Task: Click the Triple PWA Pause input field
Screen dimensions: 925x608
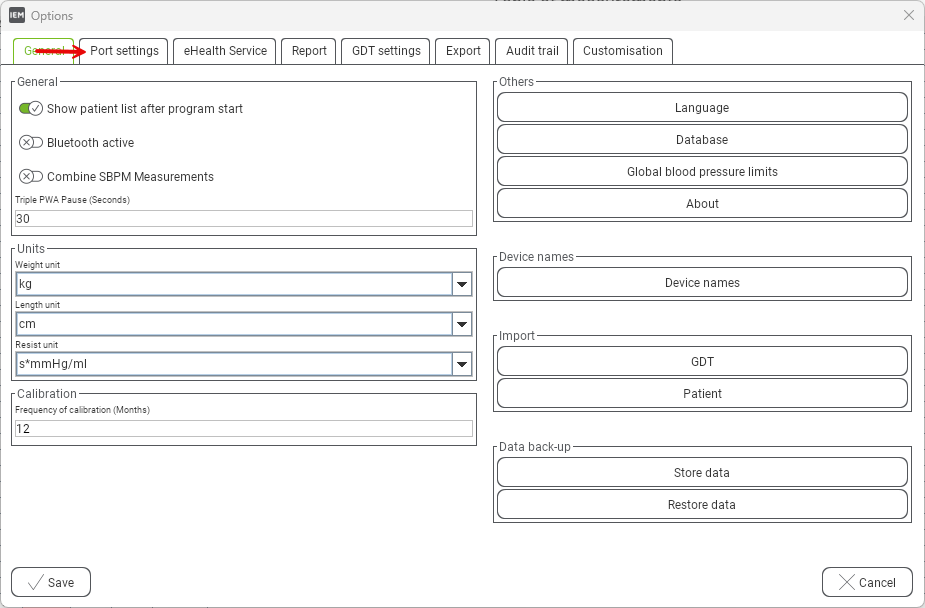Action: tap(243, 219)
